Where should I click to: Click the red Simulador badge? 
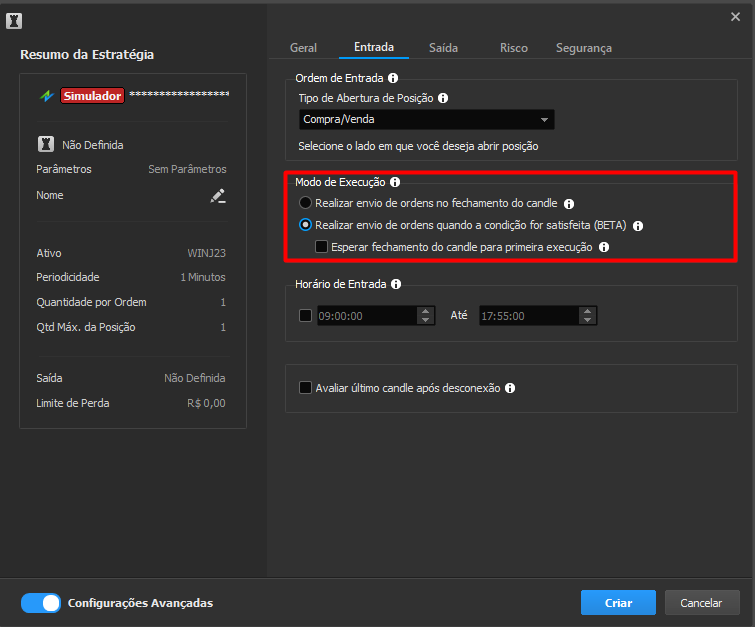pyautogui.click(x=92, y=96)
